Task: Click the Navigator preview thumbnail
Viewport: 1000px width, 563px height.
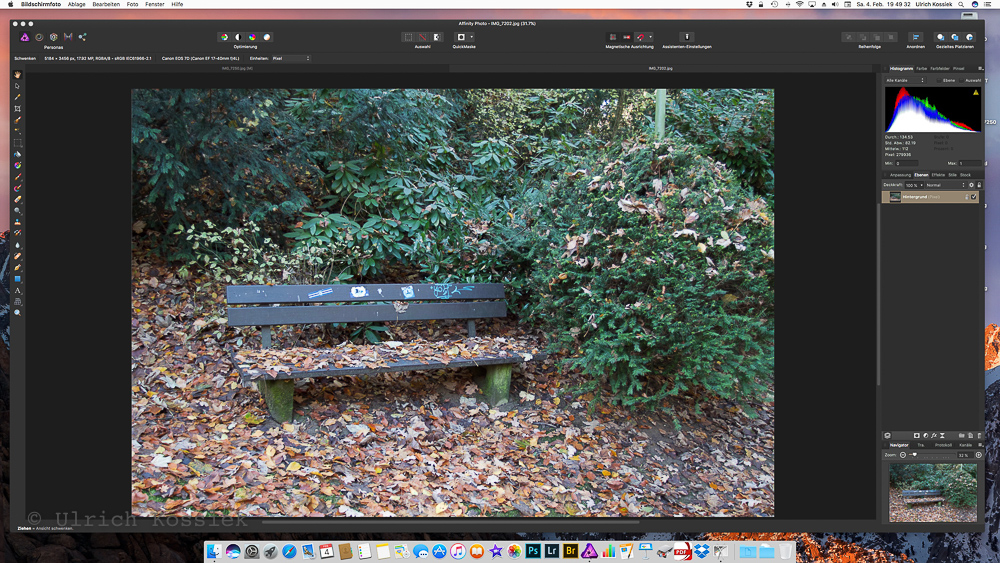Action: pyautogui.click(x=932, y=492)
